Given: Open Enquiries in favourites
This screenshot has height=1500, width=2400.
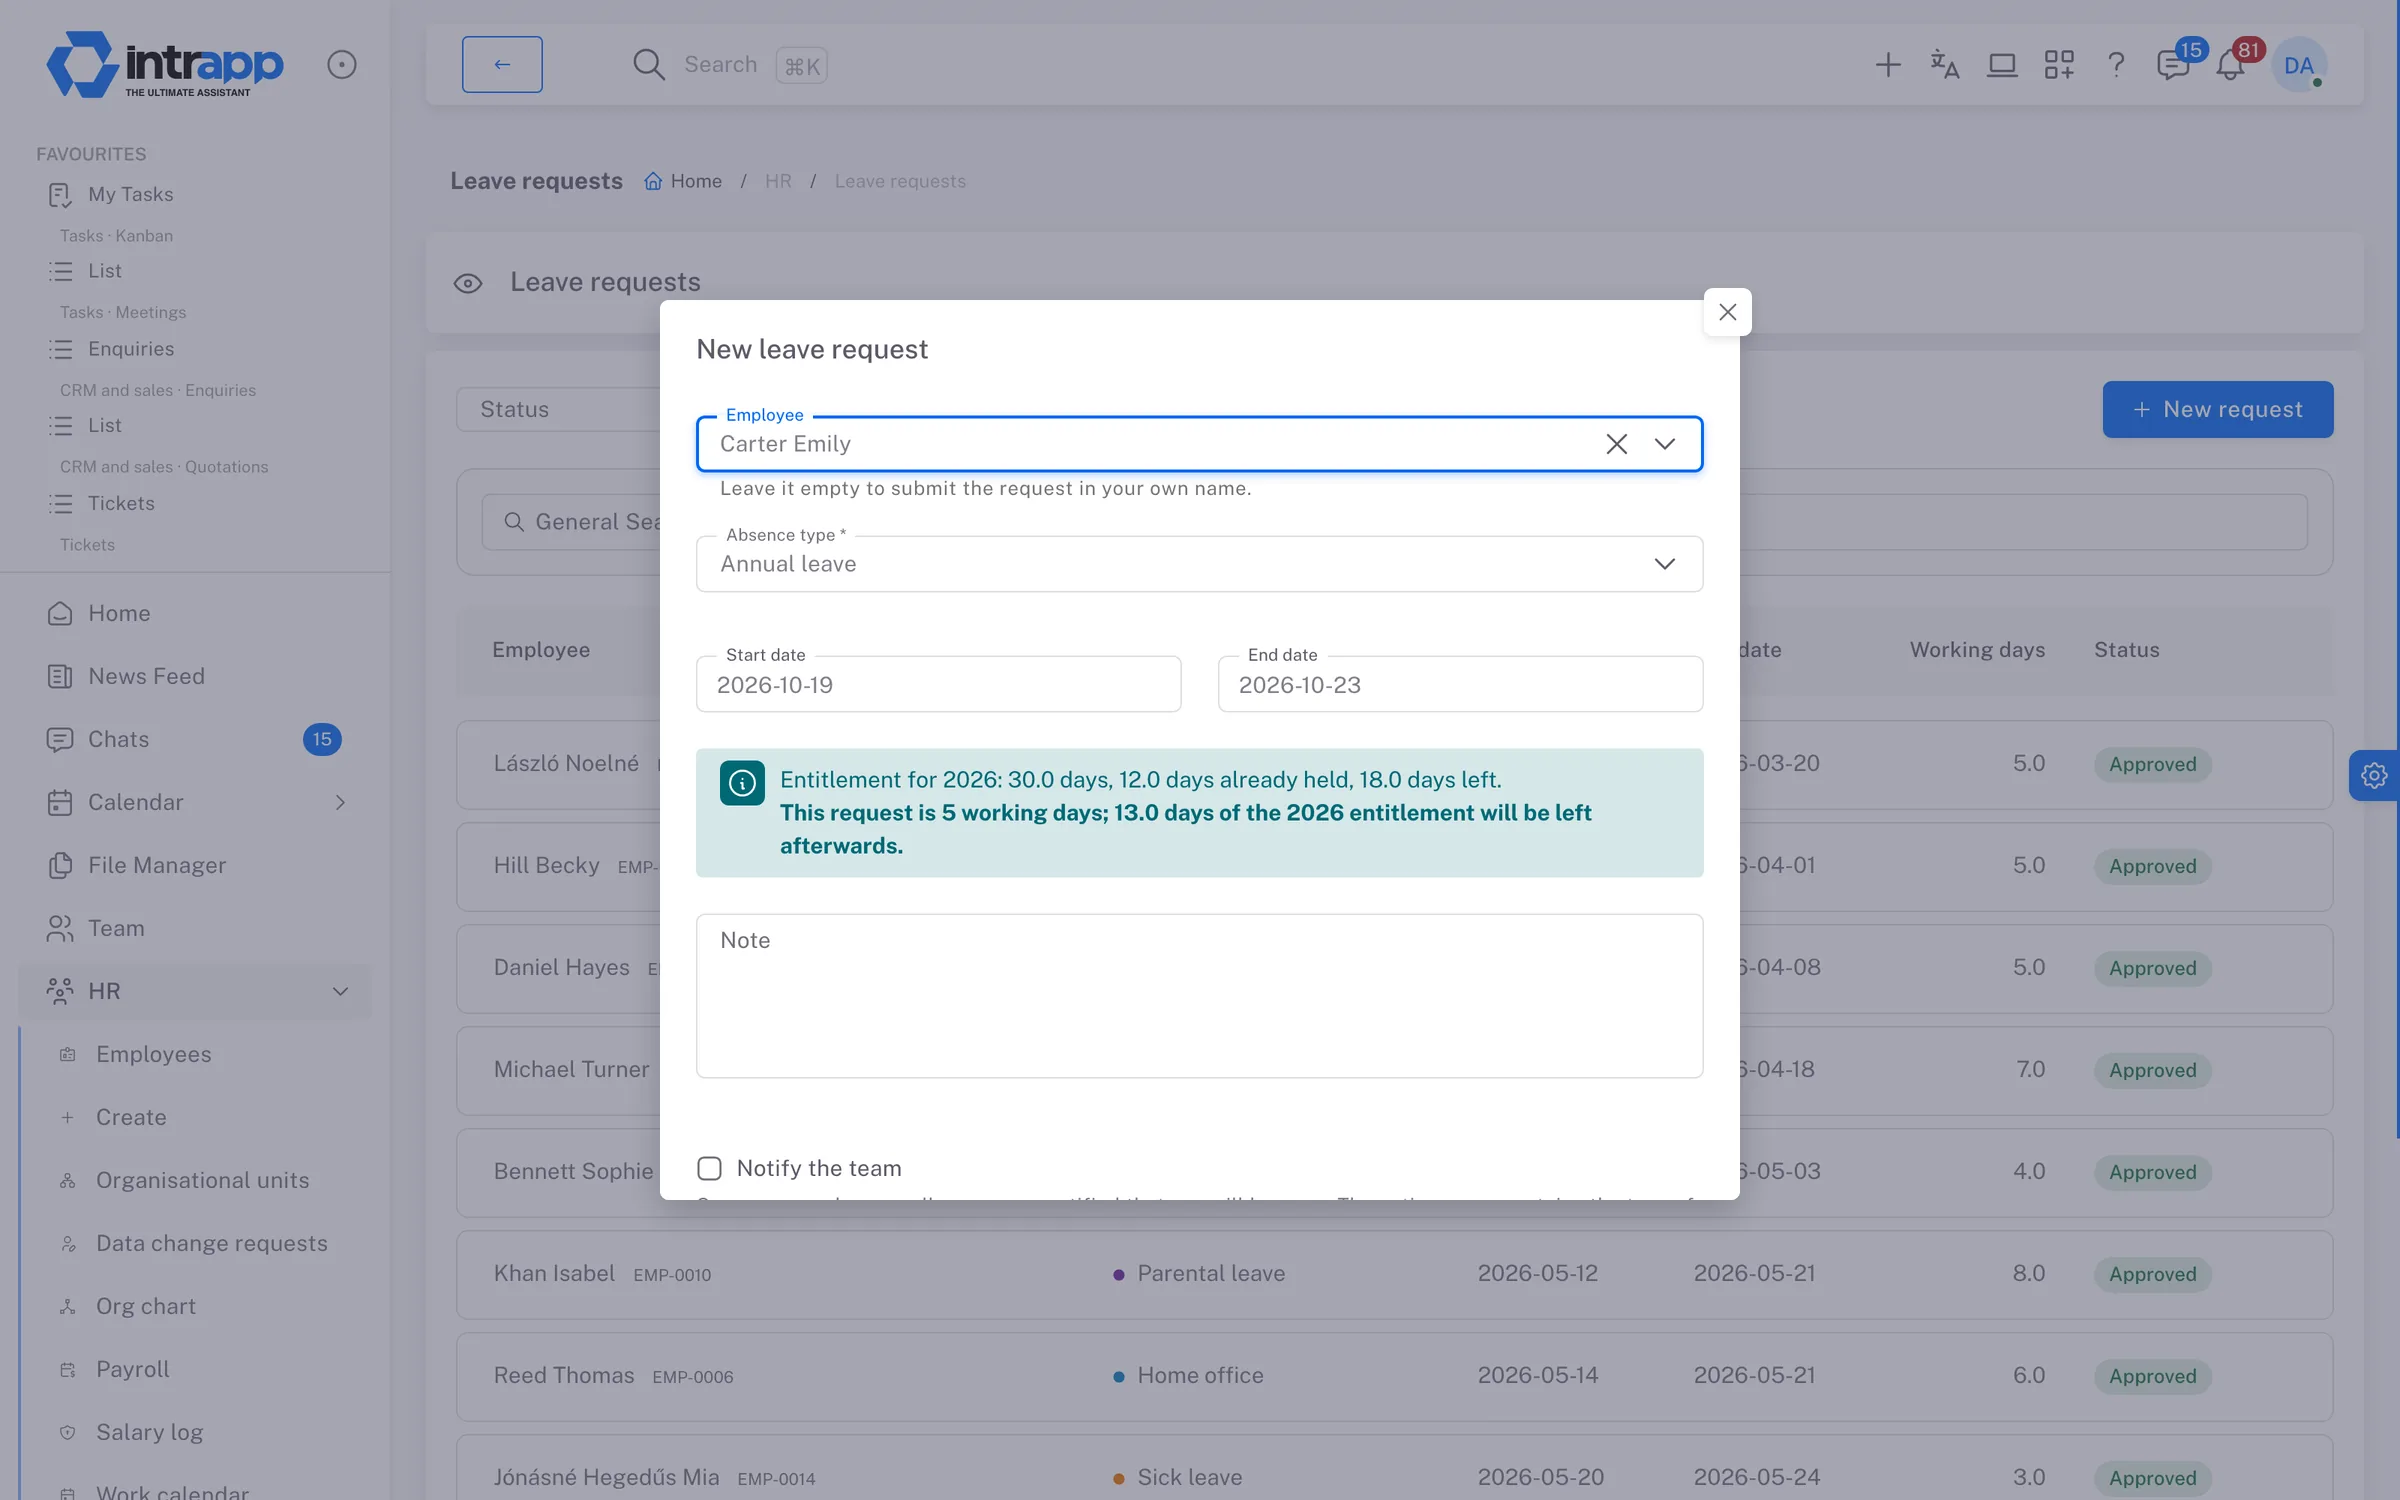Looking at the screenshot, I should (130, 349).
